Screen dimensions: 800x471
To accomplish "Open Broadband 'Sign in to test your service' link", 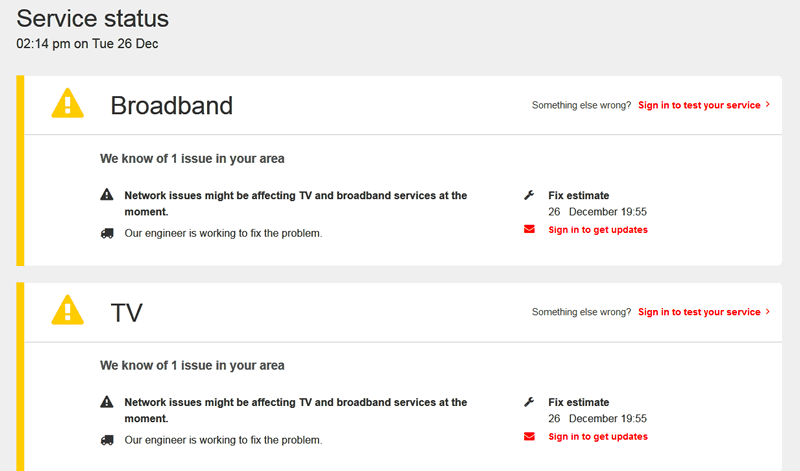I will tap(699, 105).
